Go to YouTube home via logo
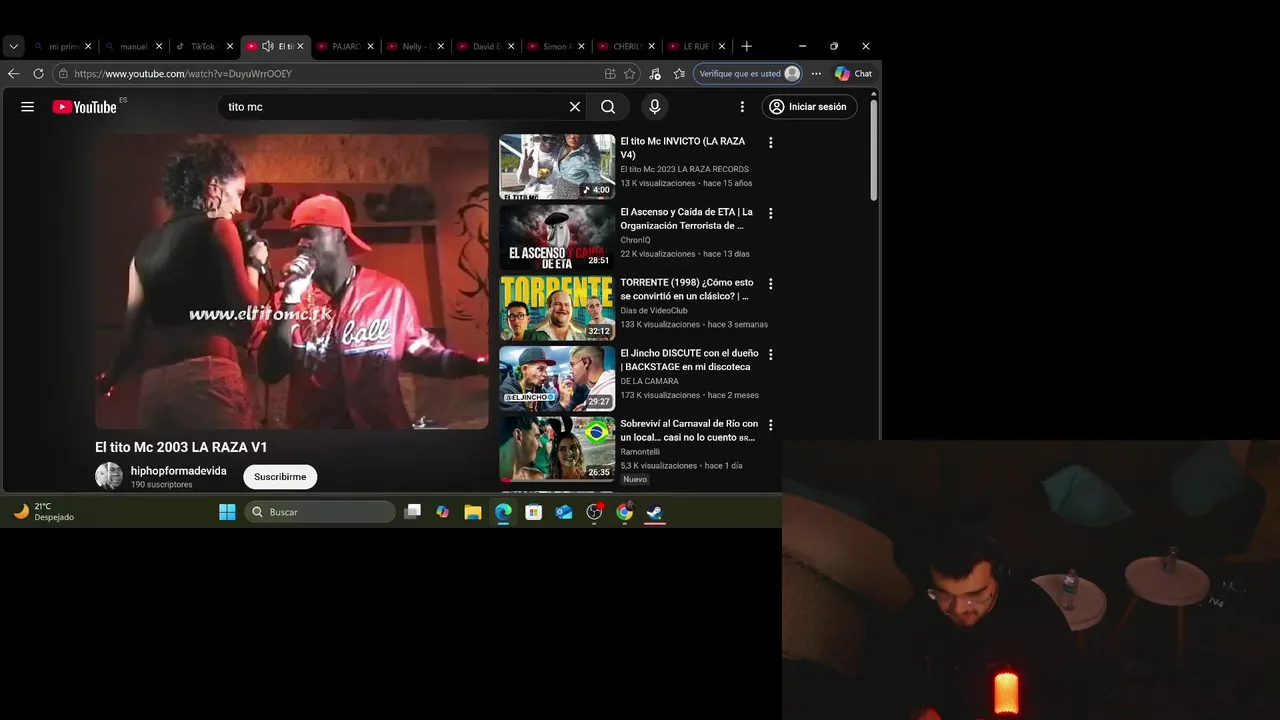Screen dimensions: 1280x720 point(85,107)
